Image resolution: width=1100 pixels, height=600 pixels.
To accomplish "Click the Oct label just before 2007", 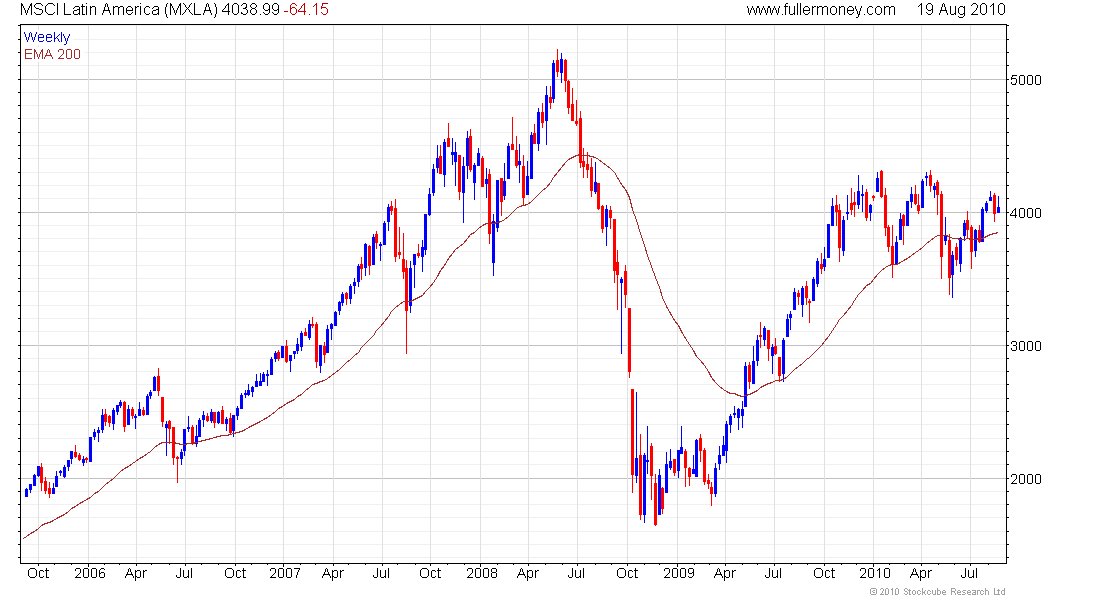I will (x=235, y=573).
